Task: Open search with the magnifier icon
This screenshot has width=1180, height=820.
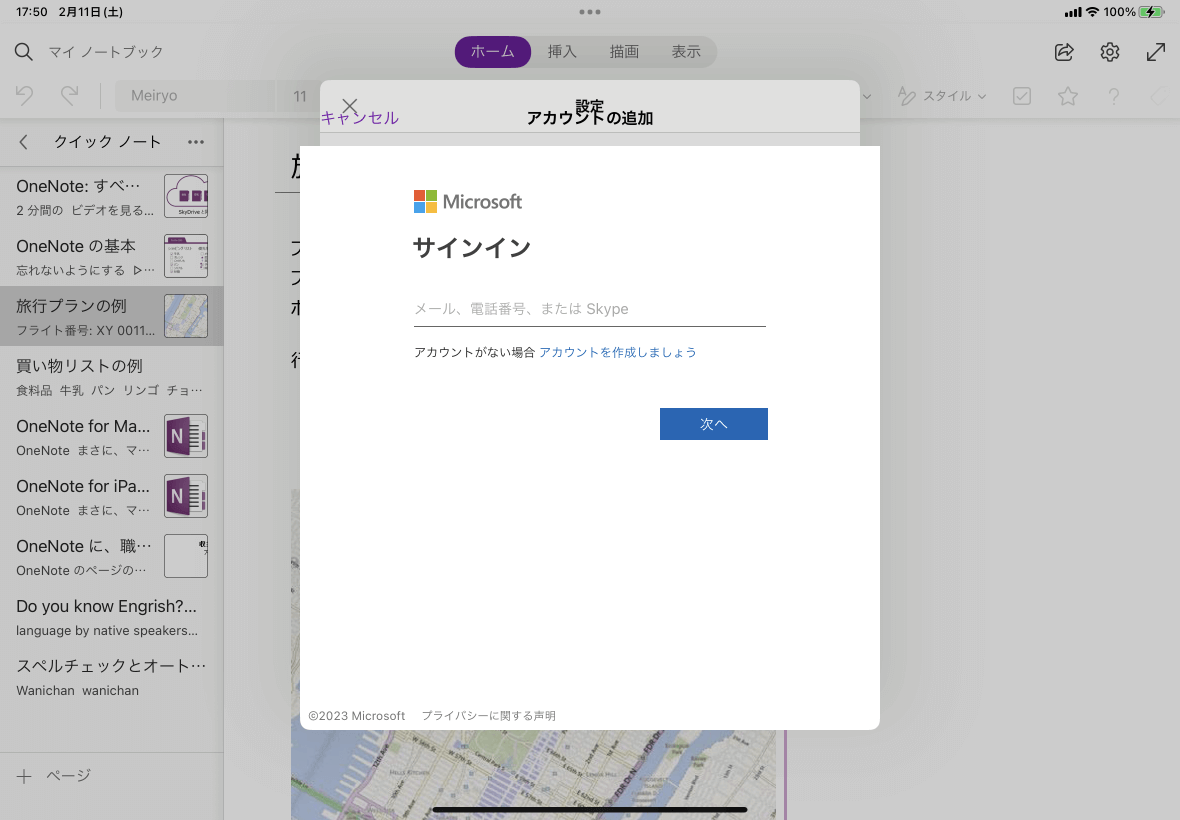Action: coord(23,52)
